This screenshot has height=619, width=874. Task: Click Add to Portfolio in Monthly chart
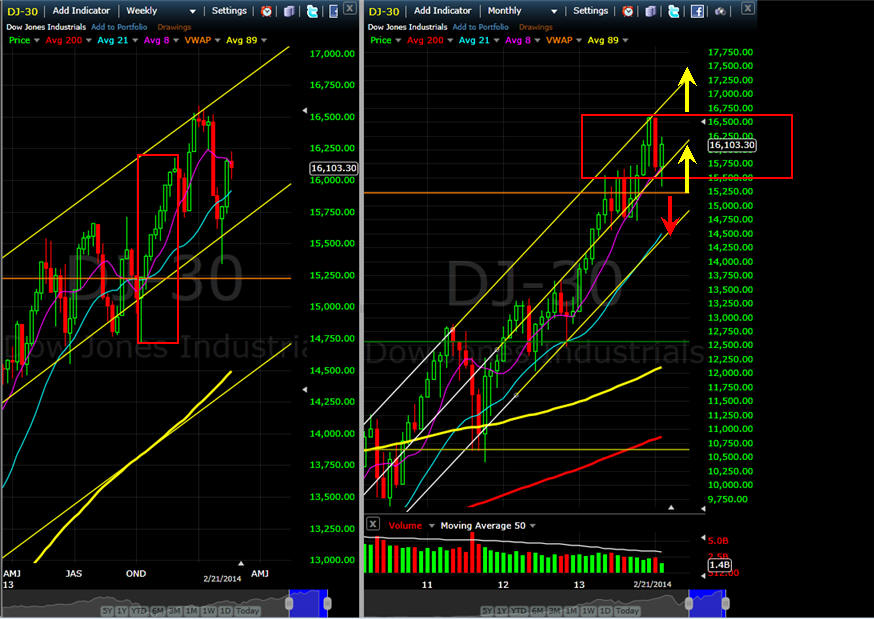point(480,27)
